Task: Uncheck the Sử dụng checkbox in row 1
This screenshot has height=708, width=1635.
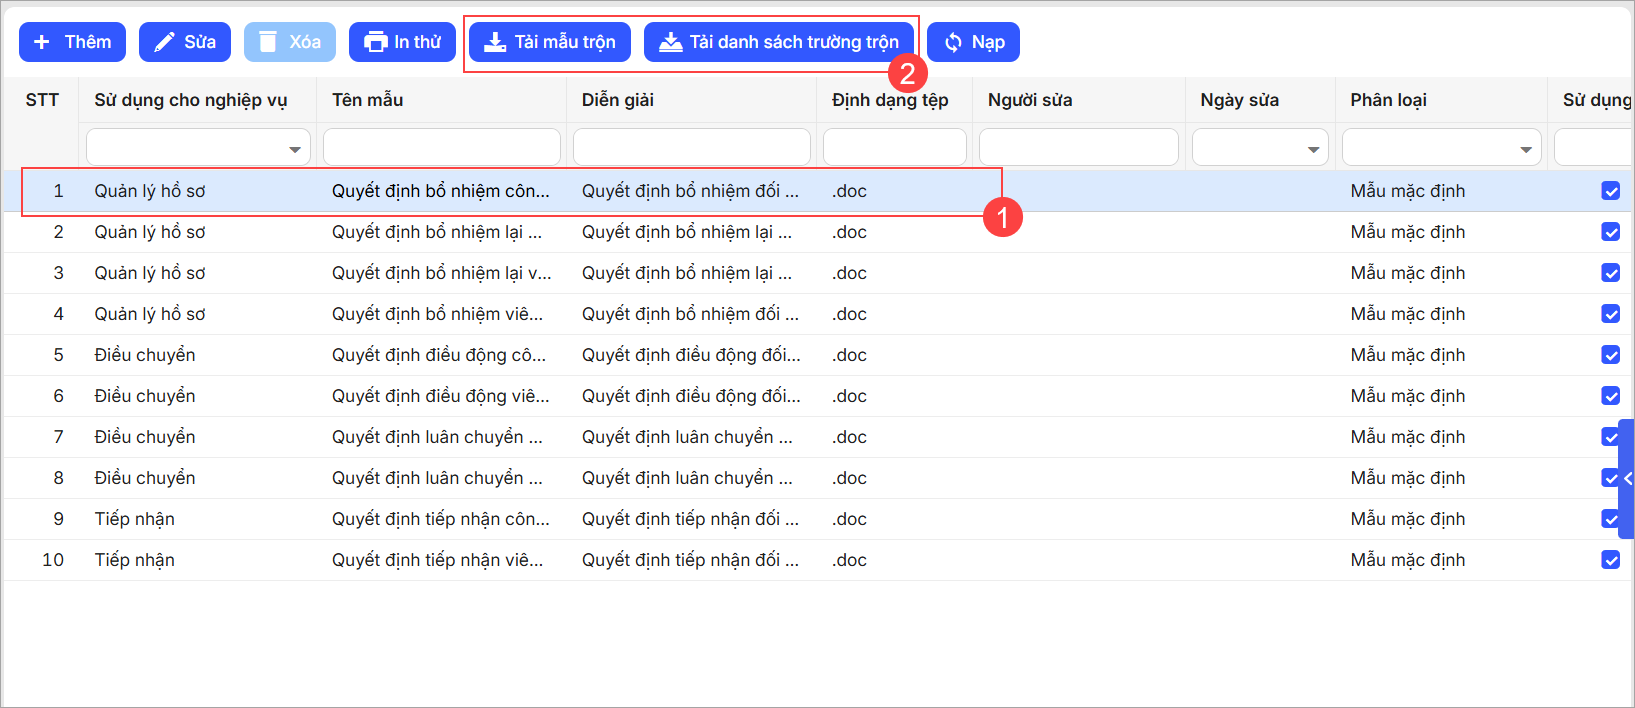Action: (x=1610, y=191)
